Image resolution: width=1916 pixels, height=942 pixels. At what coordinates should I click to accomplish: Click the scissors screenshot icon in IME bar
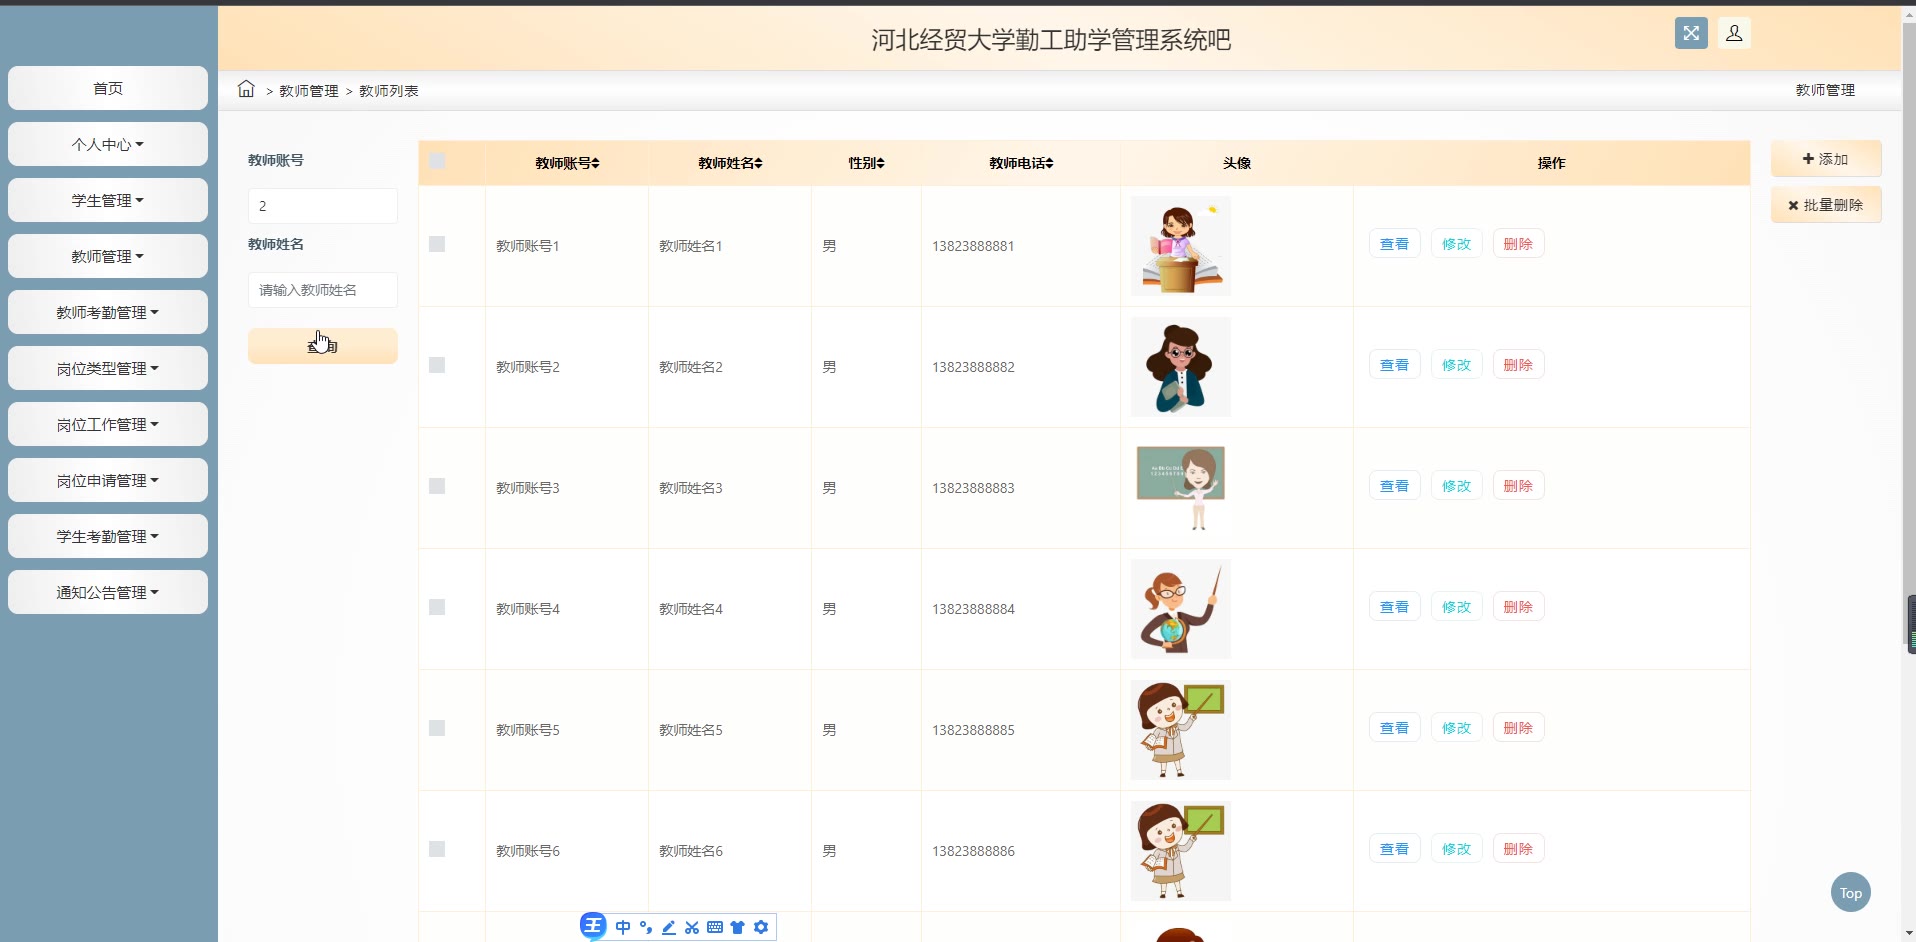[692, 927]
